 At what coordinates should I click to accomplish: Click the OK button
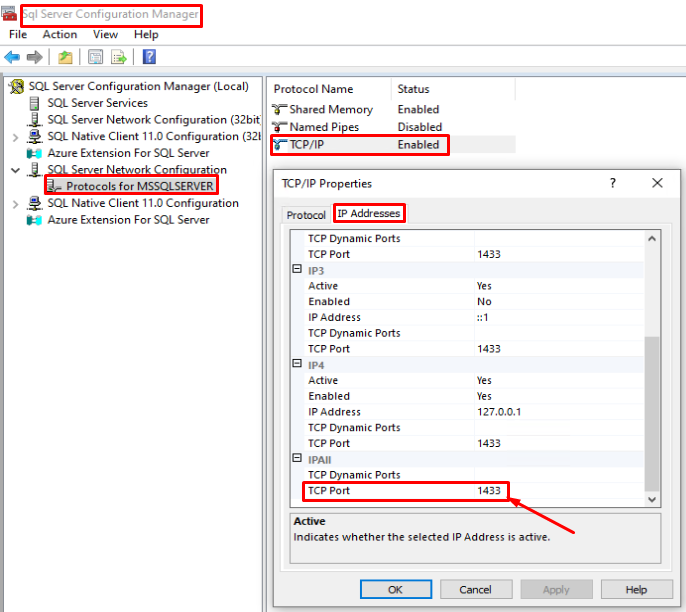(396, 589)
